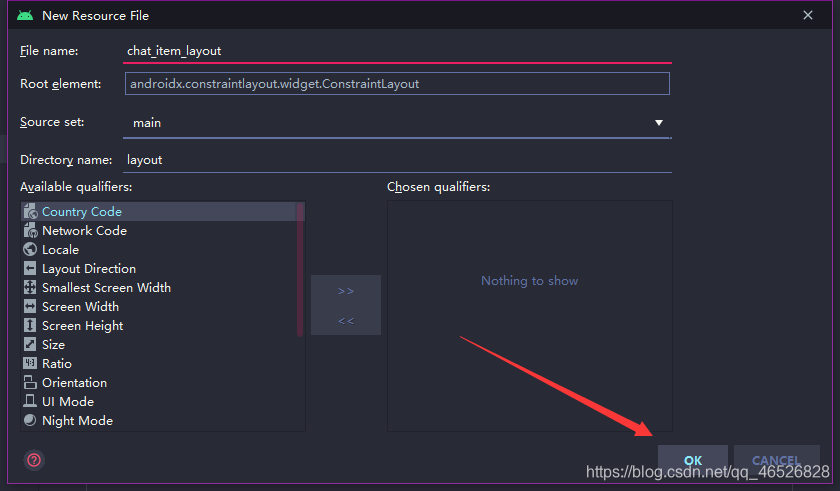Open help with the question mark icon
The image size is (840, 491).
click(34, 460)
